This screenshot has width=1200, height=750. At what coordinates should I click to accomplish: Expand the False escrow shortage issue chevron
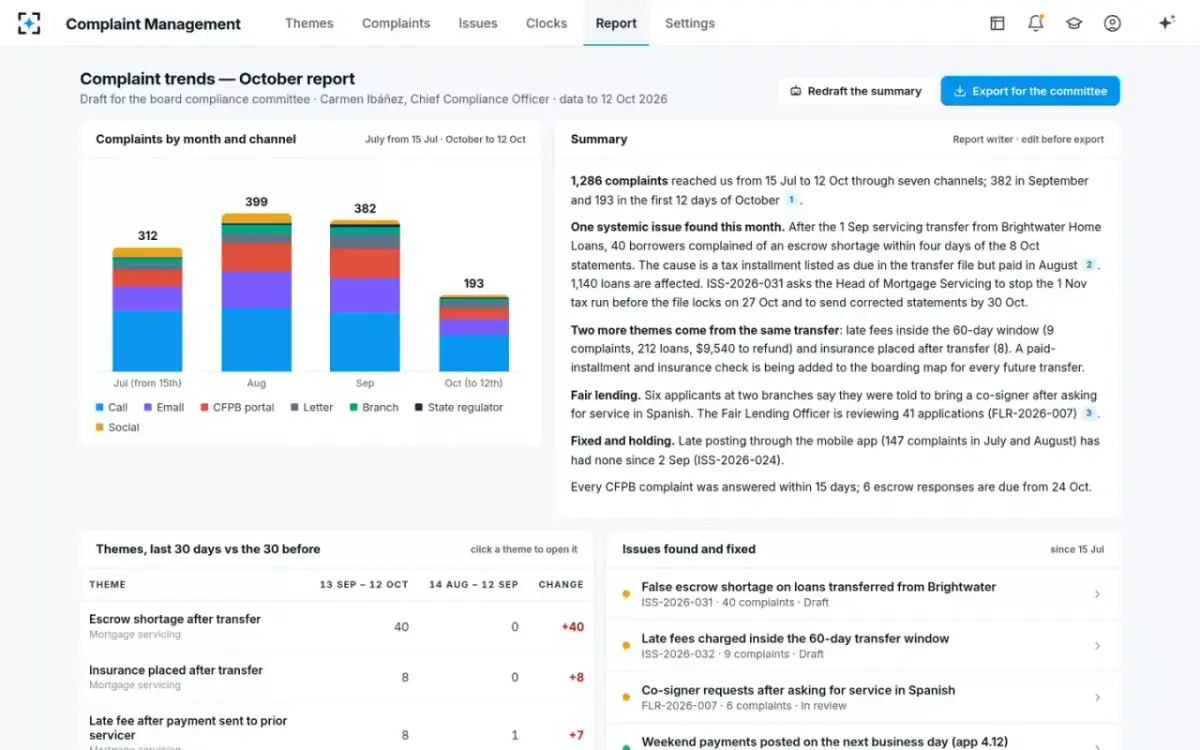1097,594
